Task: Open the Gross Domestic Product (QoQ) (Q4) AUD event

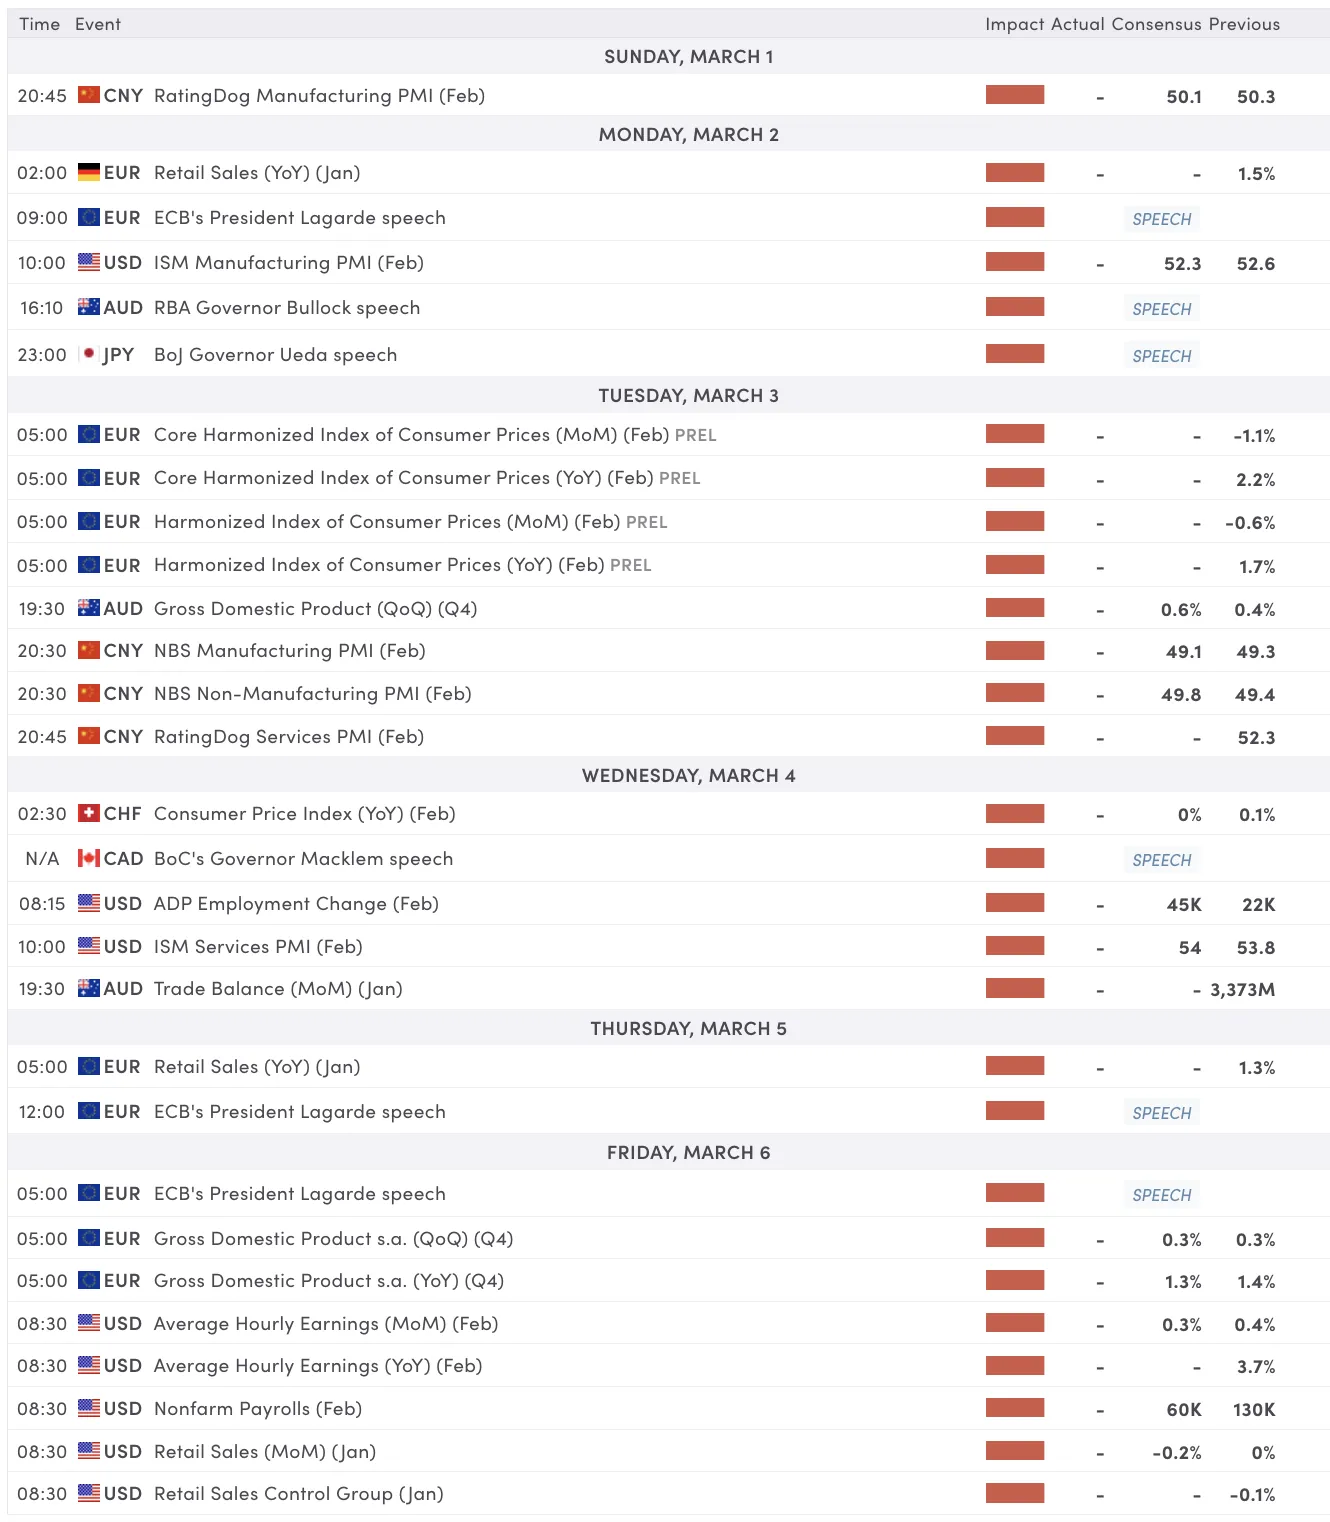Action: (315, 608)
